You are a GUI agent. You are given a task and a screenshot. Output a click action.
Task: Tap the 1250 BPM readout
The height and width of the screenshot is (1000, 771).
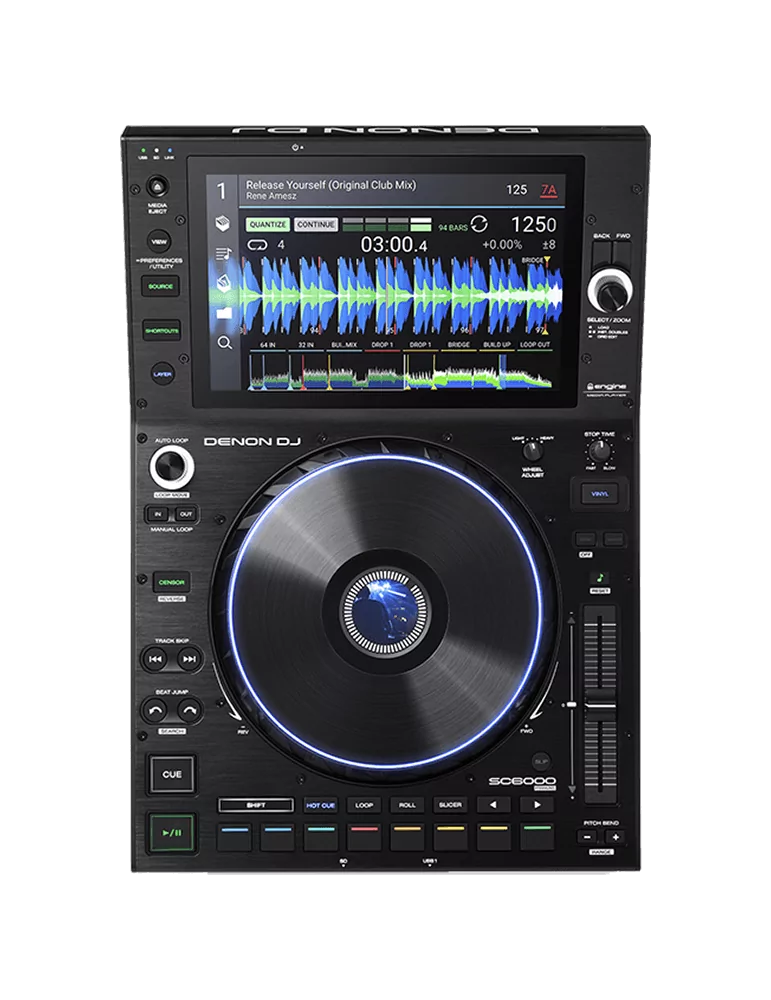[533, 224]
